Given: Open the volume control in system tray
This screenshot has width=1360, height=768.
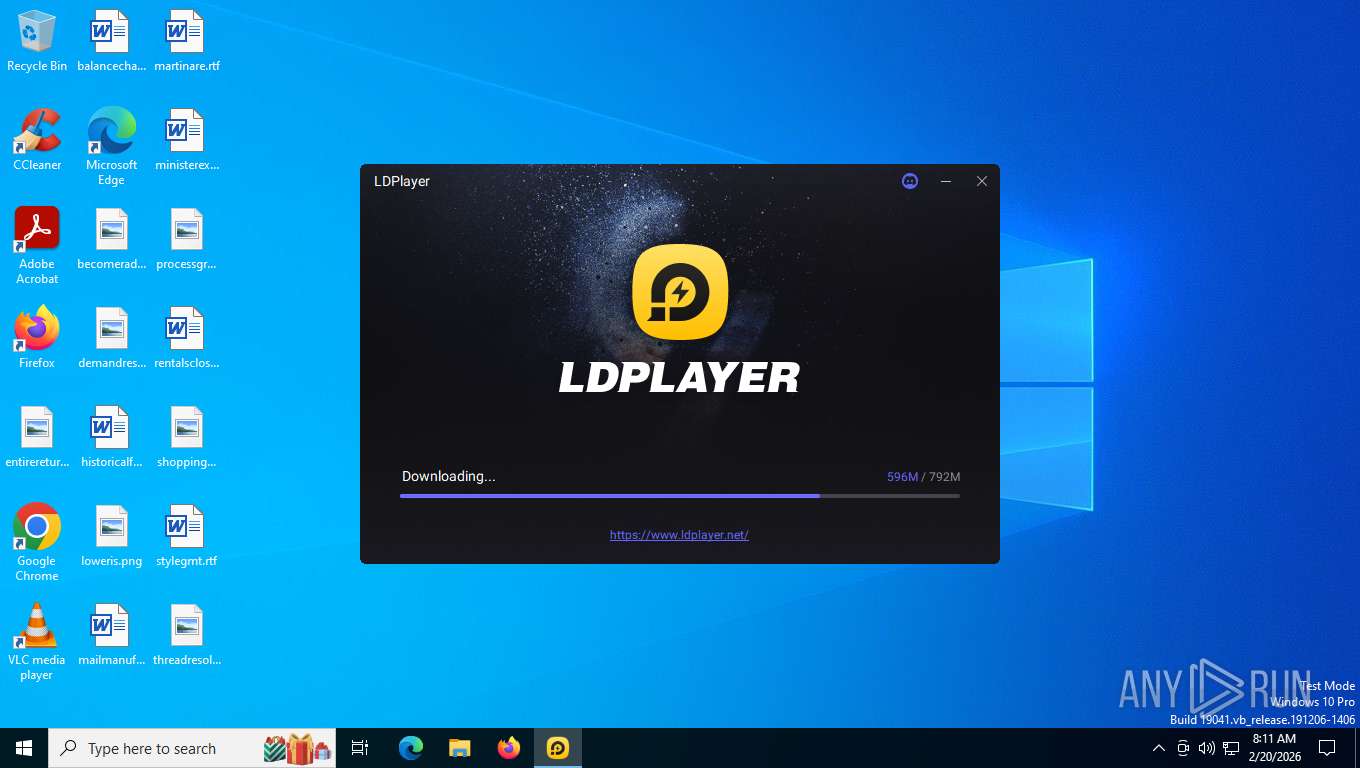Looking at the screenshot, I should [x=1207, y=748].
